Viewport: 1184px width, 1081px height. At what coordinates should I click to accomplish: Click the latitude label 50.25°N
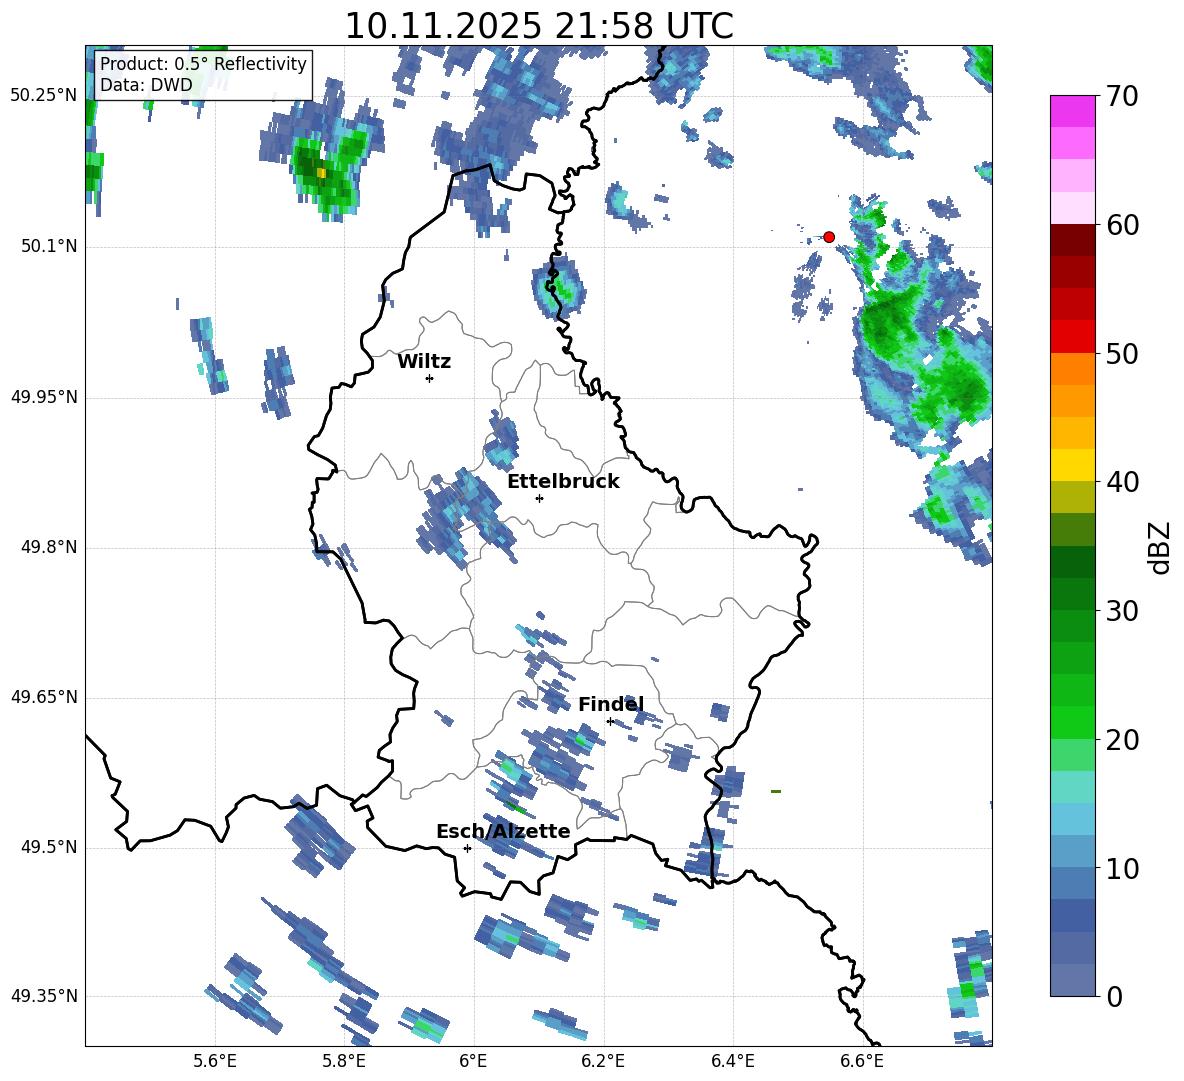44,96
